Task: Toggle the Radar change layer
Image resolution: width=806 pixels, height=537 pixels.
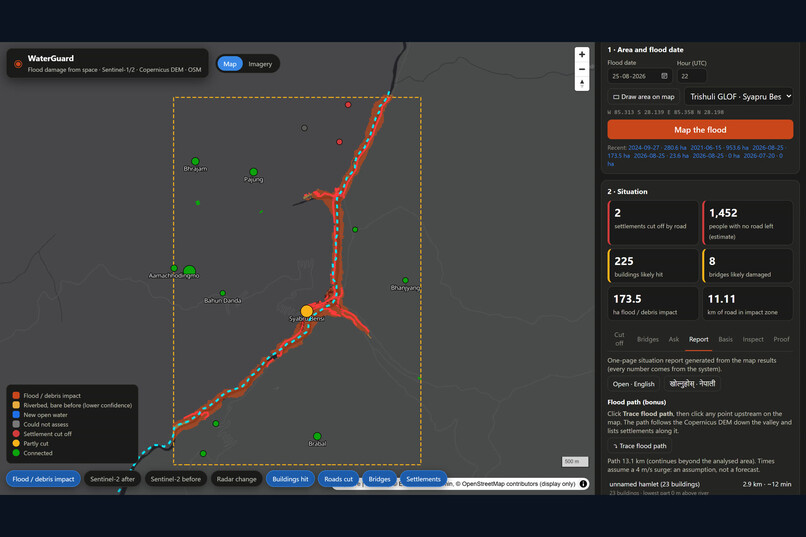Action: pyautogui.click(x=236, y=479)
